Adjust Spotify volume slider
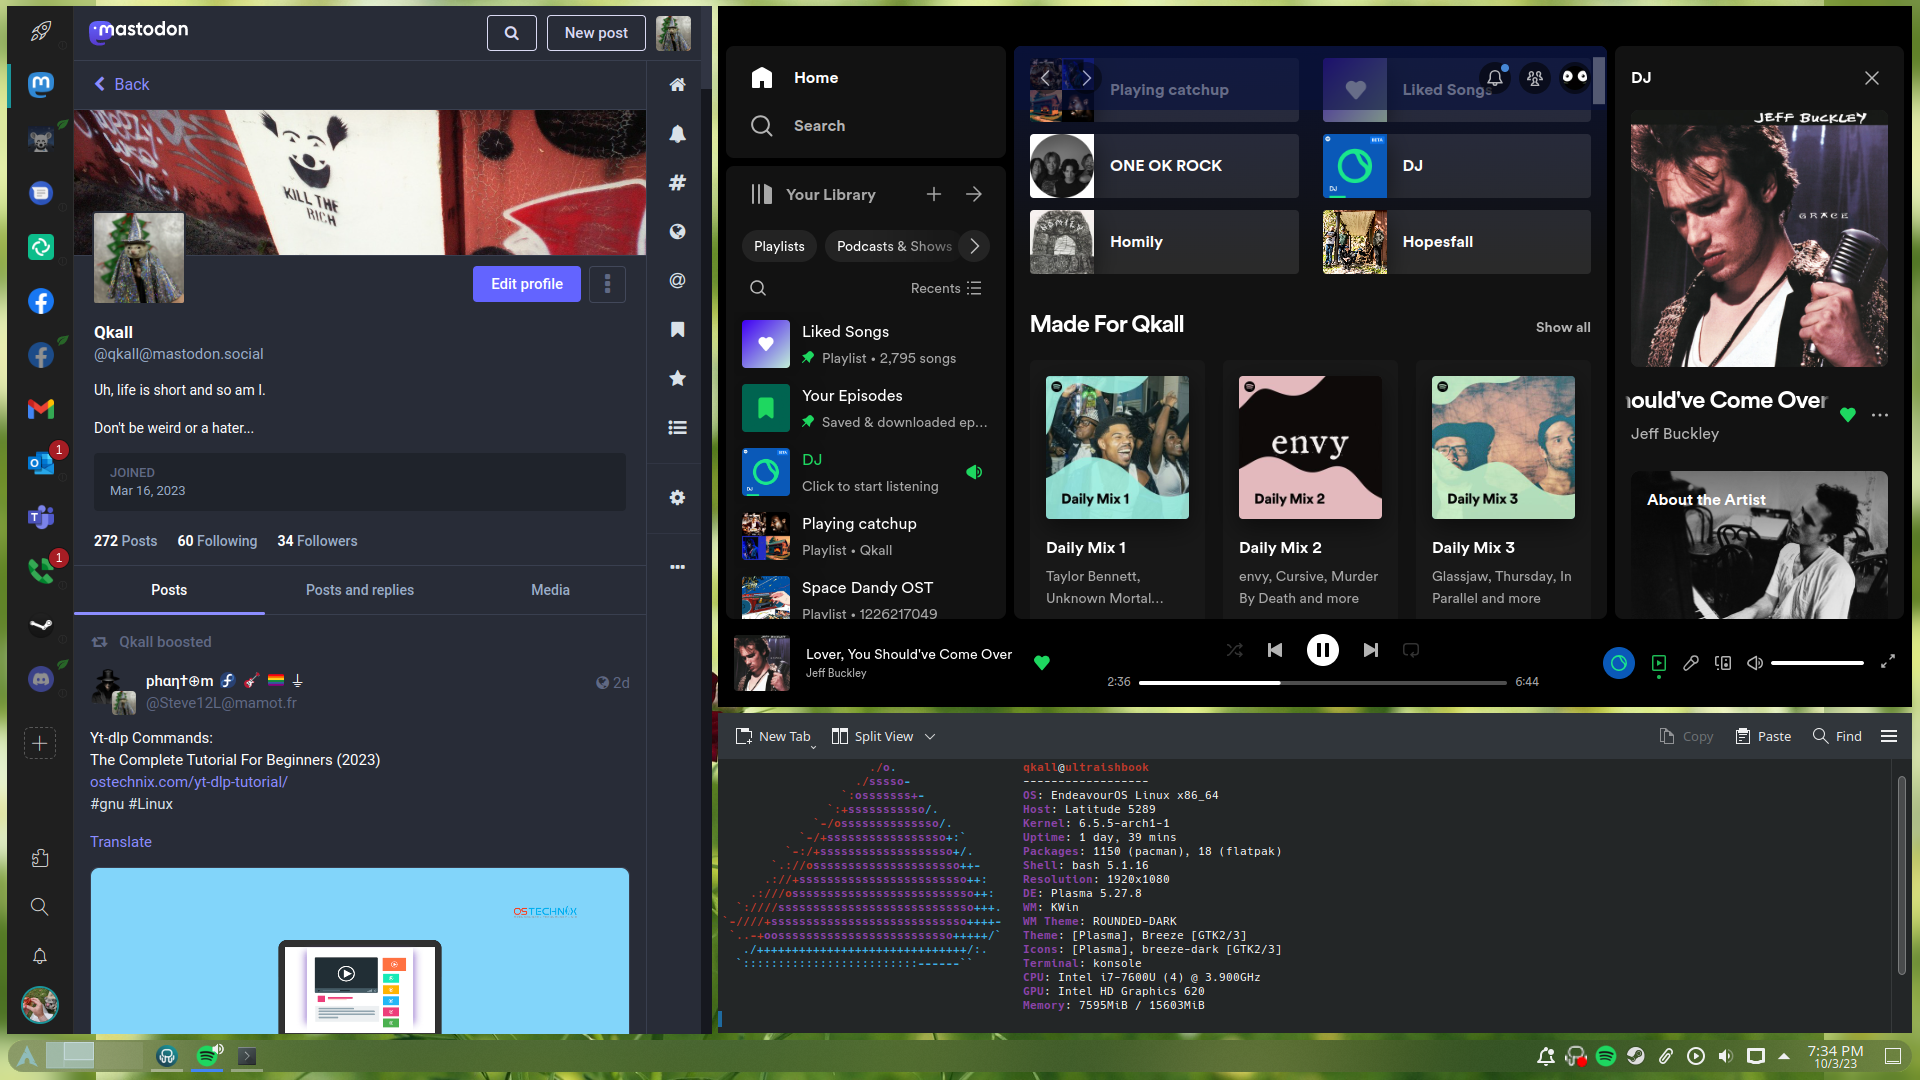The width and height of the screenshot is (1920, 1080). 1817,663
